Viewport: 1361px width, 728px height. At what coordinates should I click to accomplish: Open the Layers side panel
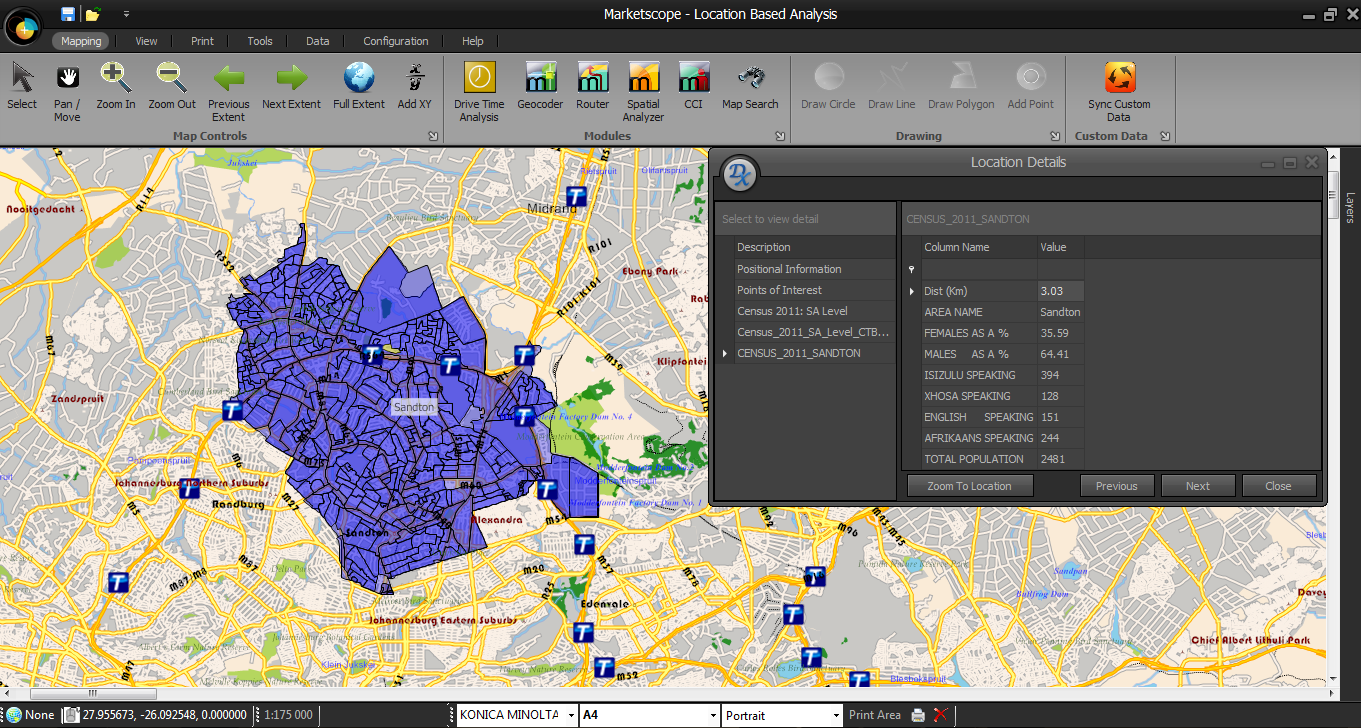point(1349,208)
